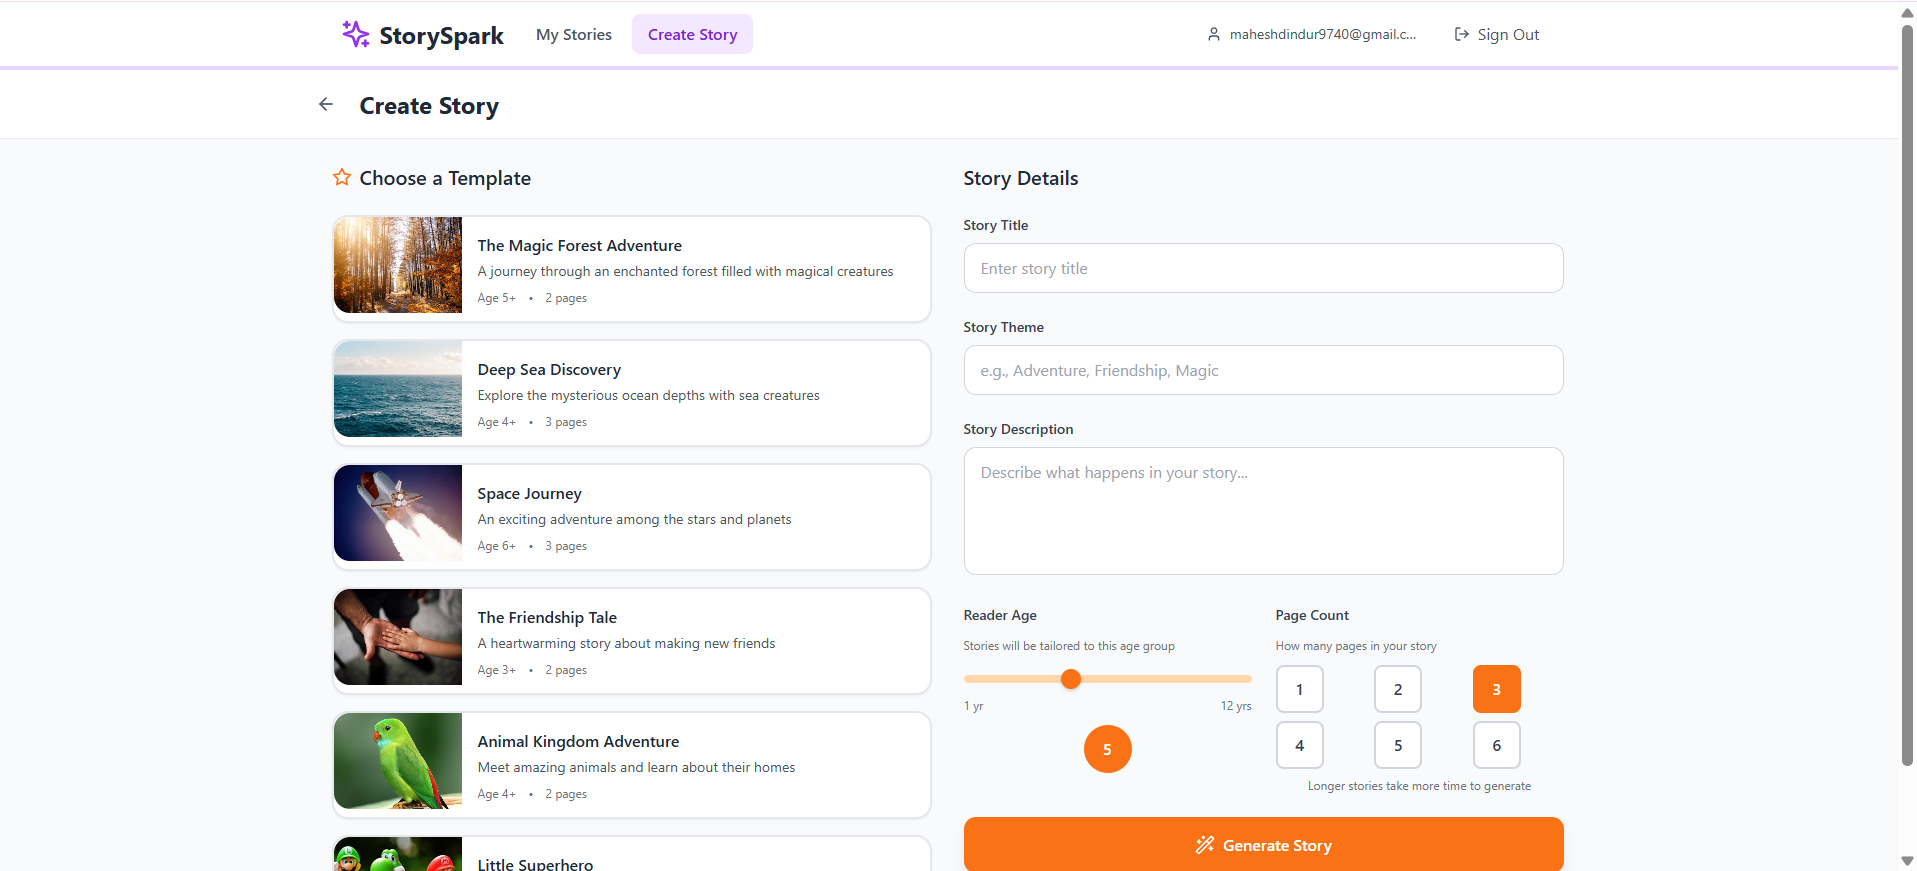Click the page scrollbar up arrow
The width and height of the screenshot is (1917, 871).
(1907, 13)
